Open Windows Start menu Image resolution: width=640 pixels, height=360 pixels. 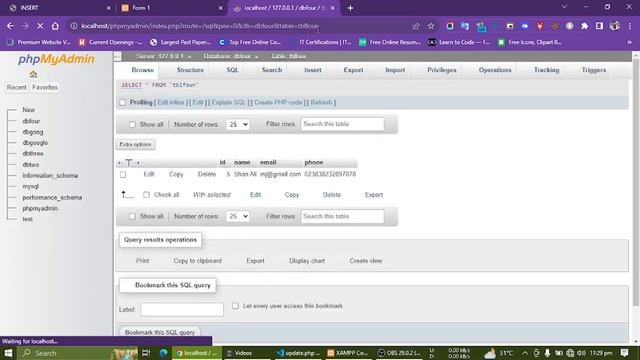(x=8, y=353)
